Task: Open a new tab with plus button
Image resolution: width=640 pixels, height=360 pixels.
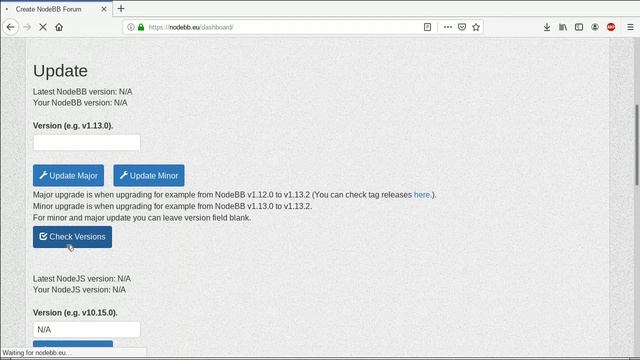Action: click(121, 9)
